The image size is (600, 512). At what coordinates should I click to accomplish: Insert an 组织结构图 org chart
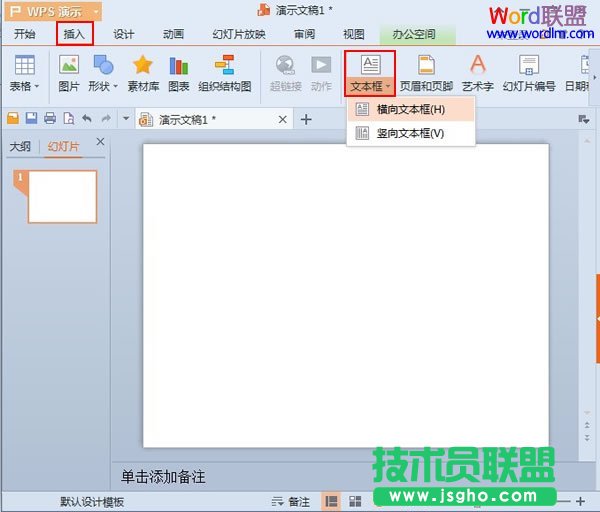tap(225, 65)
